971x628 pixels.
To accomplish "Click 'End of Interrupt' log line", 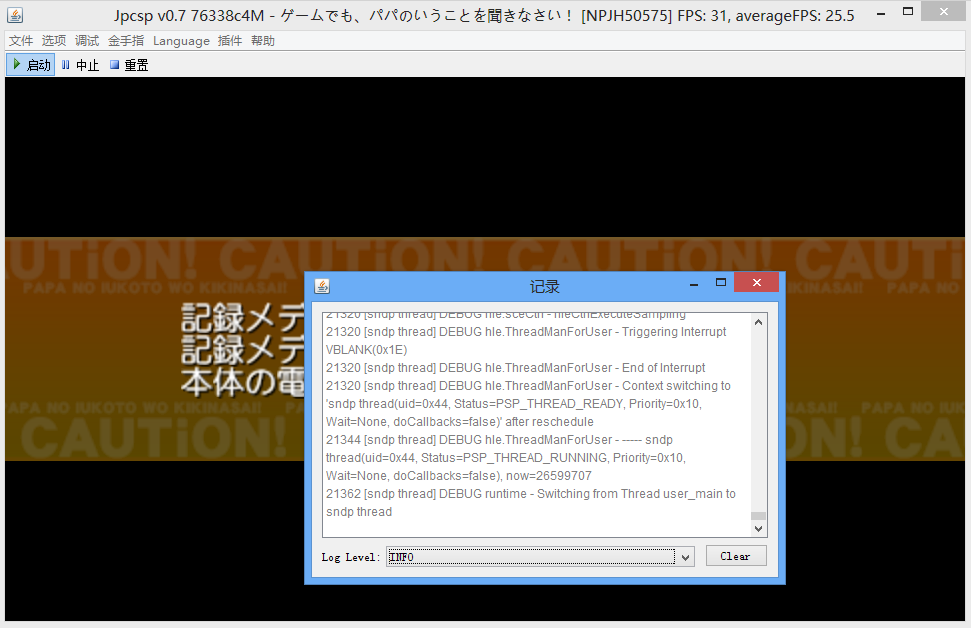I will click(515, 368).
